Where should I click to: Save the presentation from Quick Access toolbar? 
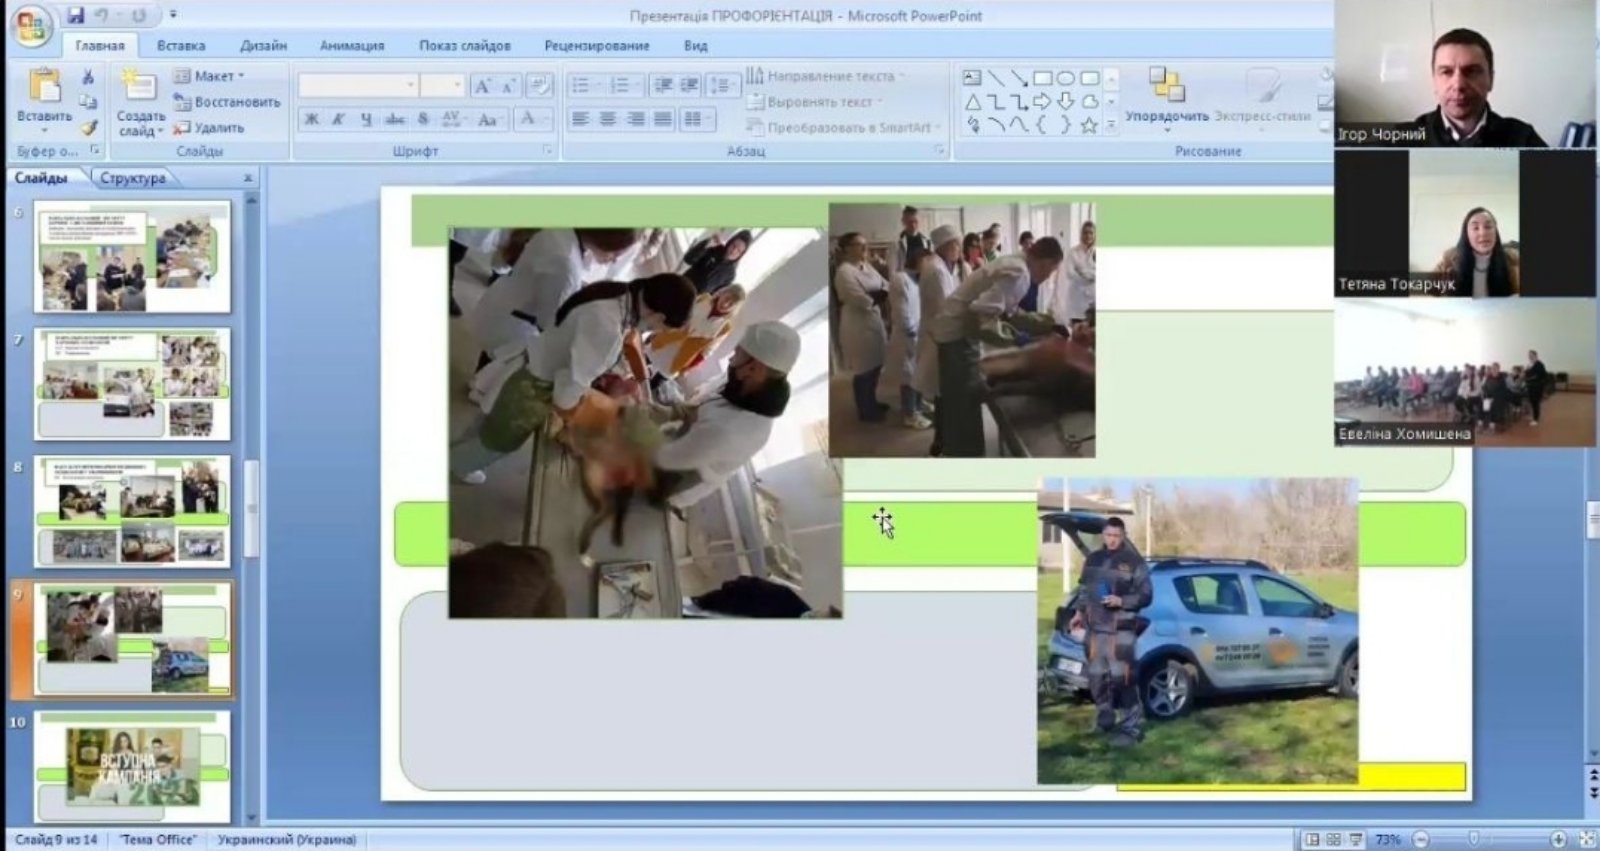tap(76, 15)
